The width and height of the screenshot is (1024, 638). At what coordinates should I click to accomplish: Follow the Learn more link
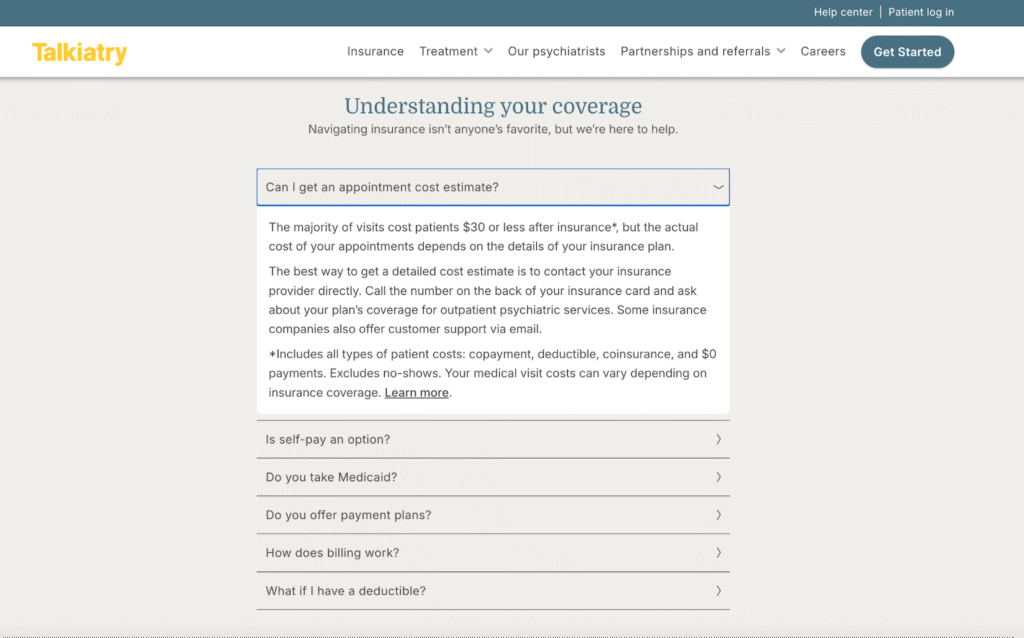[416, 393]
